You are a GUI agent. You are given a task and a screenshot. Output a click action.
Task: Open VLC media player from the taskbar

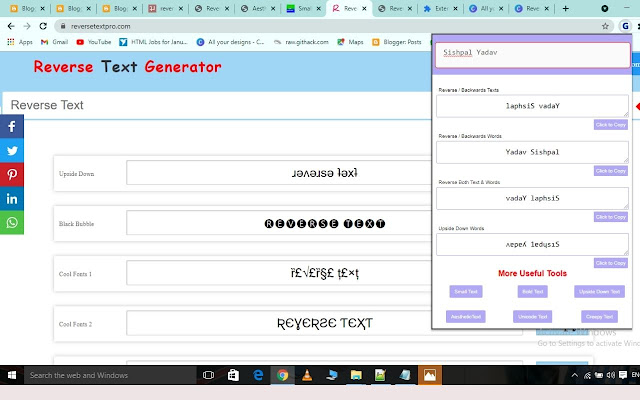[307, 375]
